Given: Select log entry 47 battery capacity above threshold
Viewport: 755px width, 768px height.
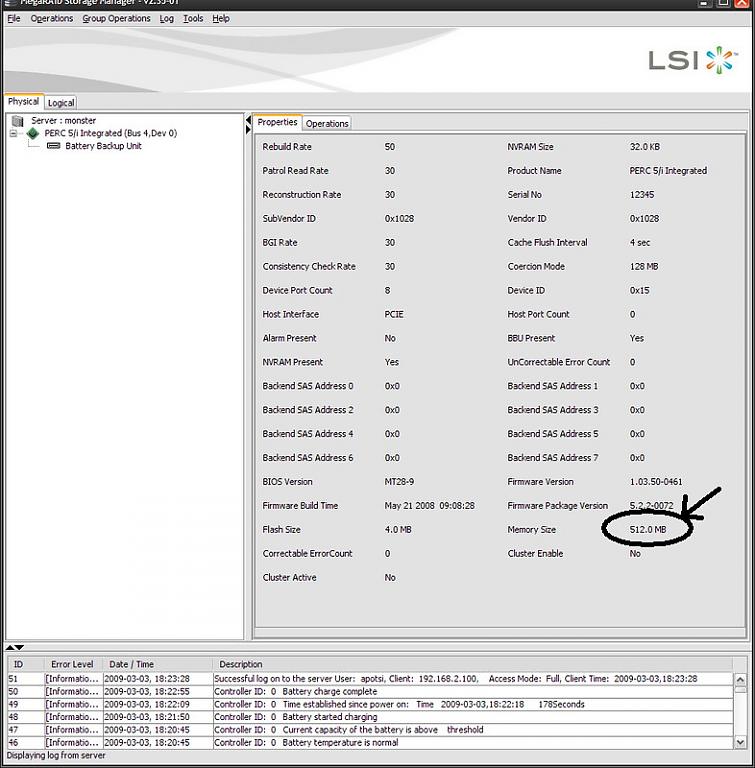Looking at the screenshot, I should [370, 730].
